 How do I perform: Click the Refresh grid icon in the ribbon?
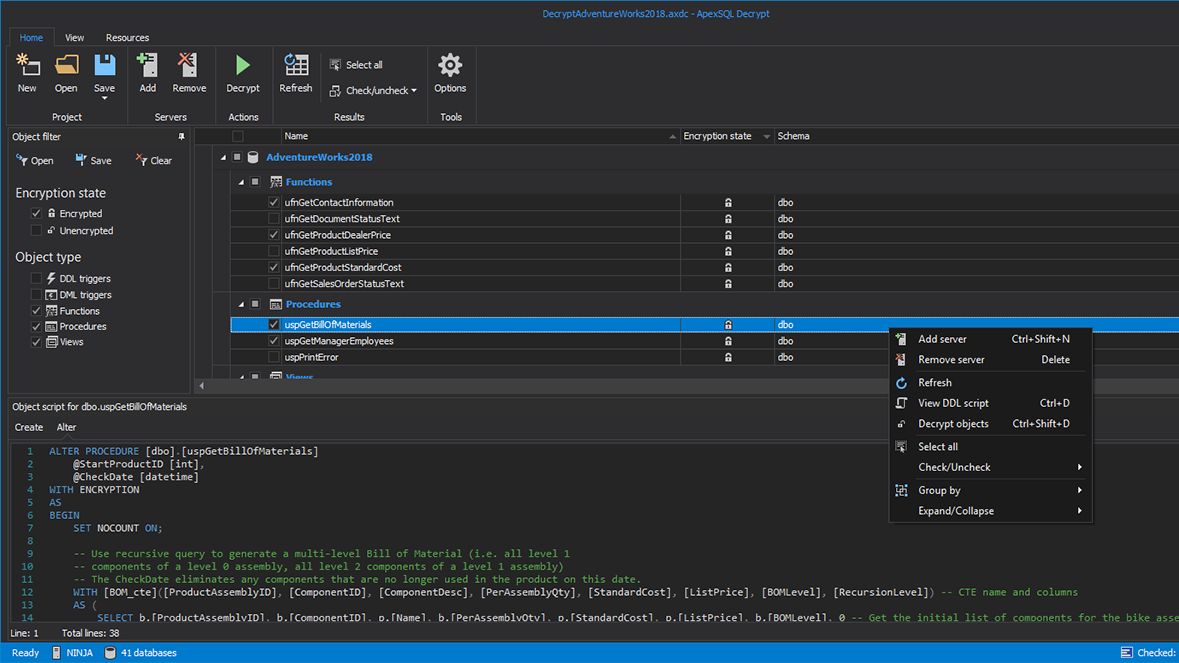[x=296, y=65]
